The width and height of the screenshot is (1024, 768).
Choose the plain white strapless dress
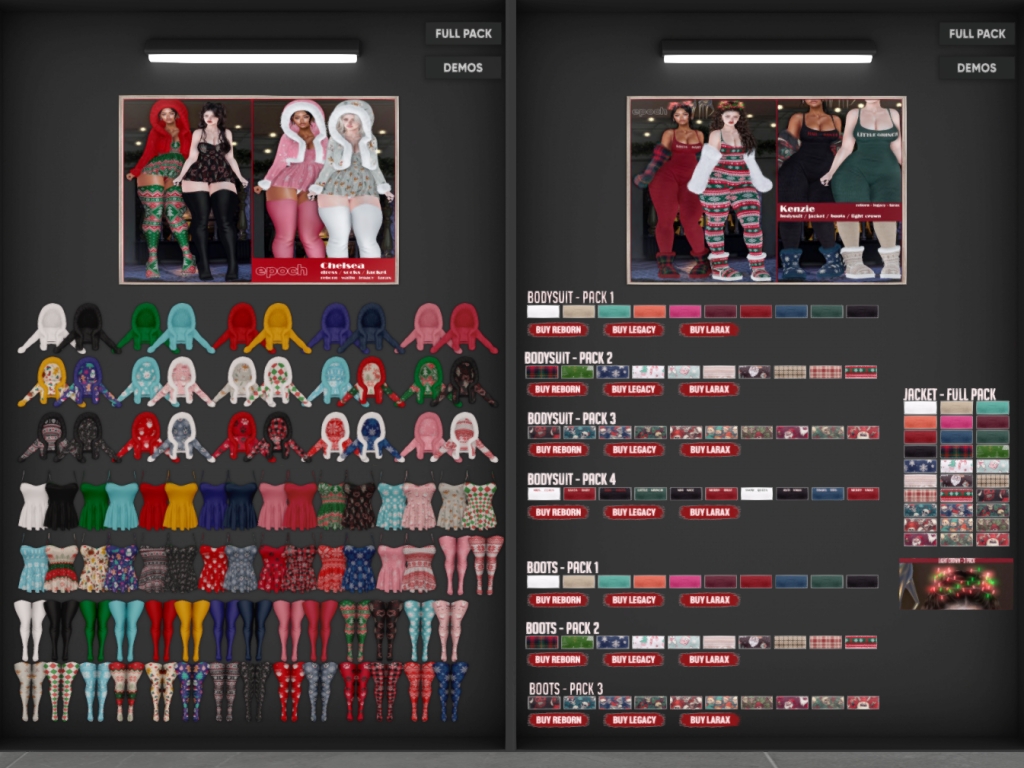pyautogui.click(x=33, y=506)
